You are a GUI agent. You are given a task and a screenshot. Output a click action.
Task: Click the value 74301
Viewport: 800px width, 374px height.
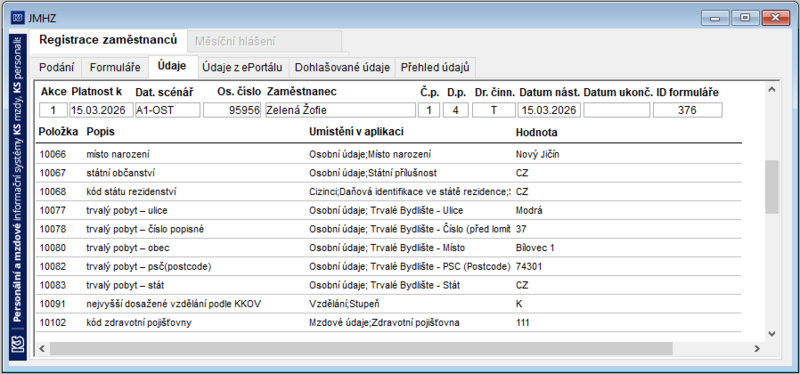coord(529,266)
